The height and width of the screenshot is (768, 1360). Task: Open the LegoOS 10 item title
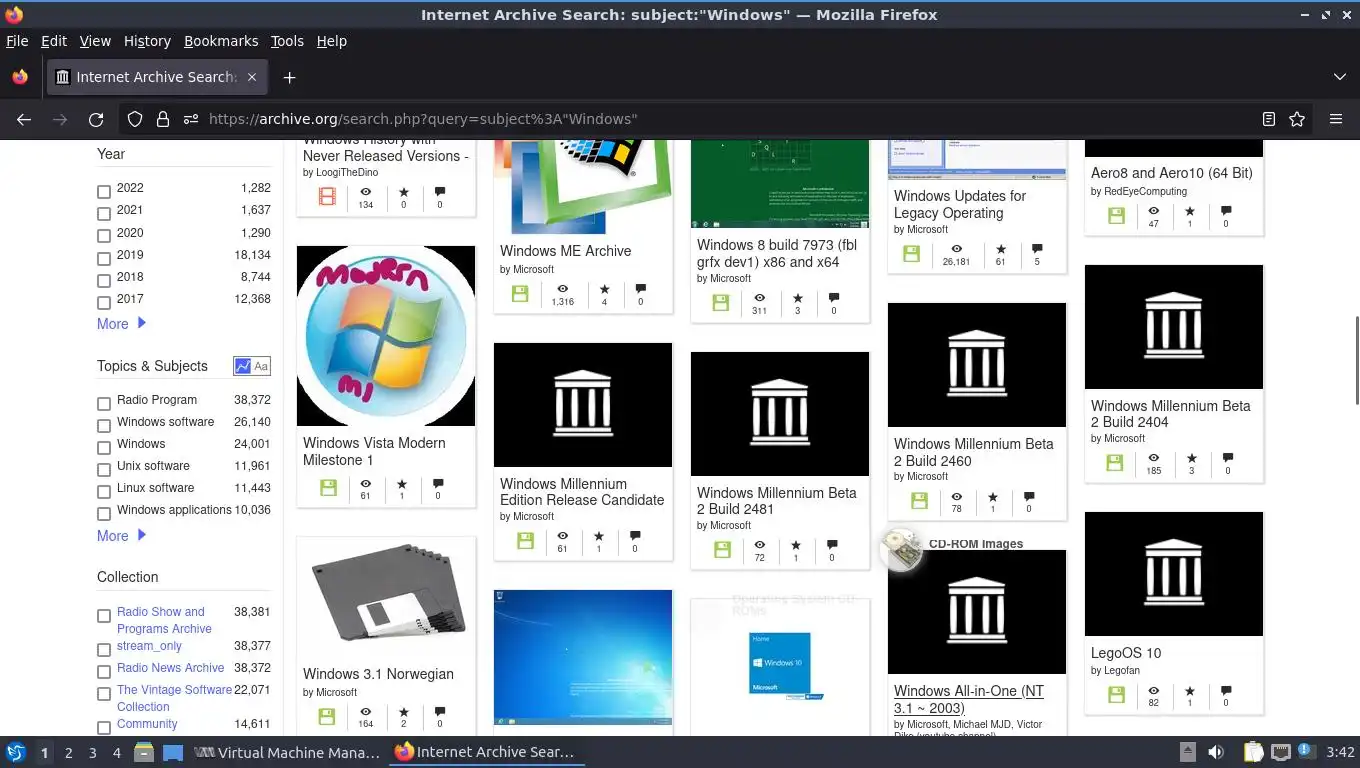(1126, 653)
